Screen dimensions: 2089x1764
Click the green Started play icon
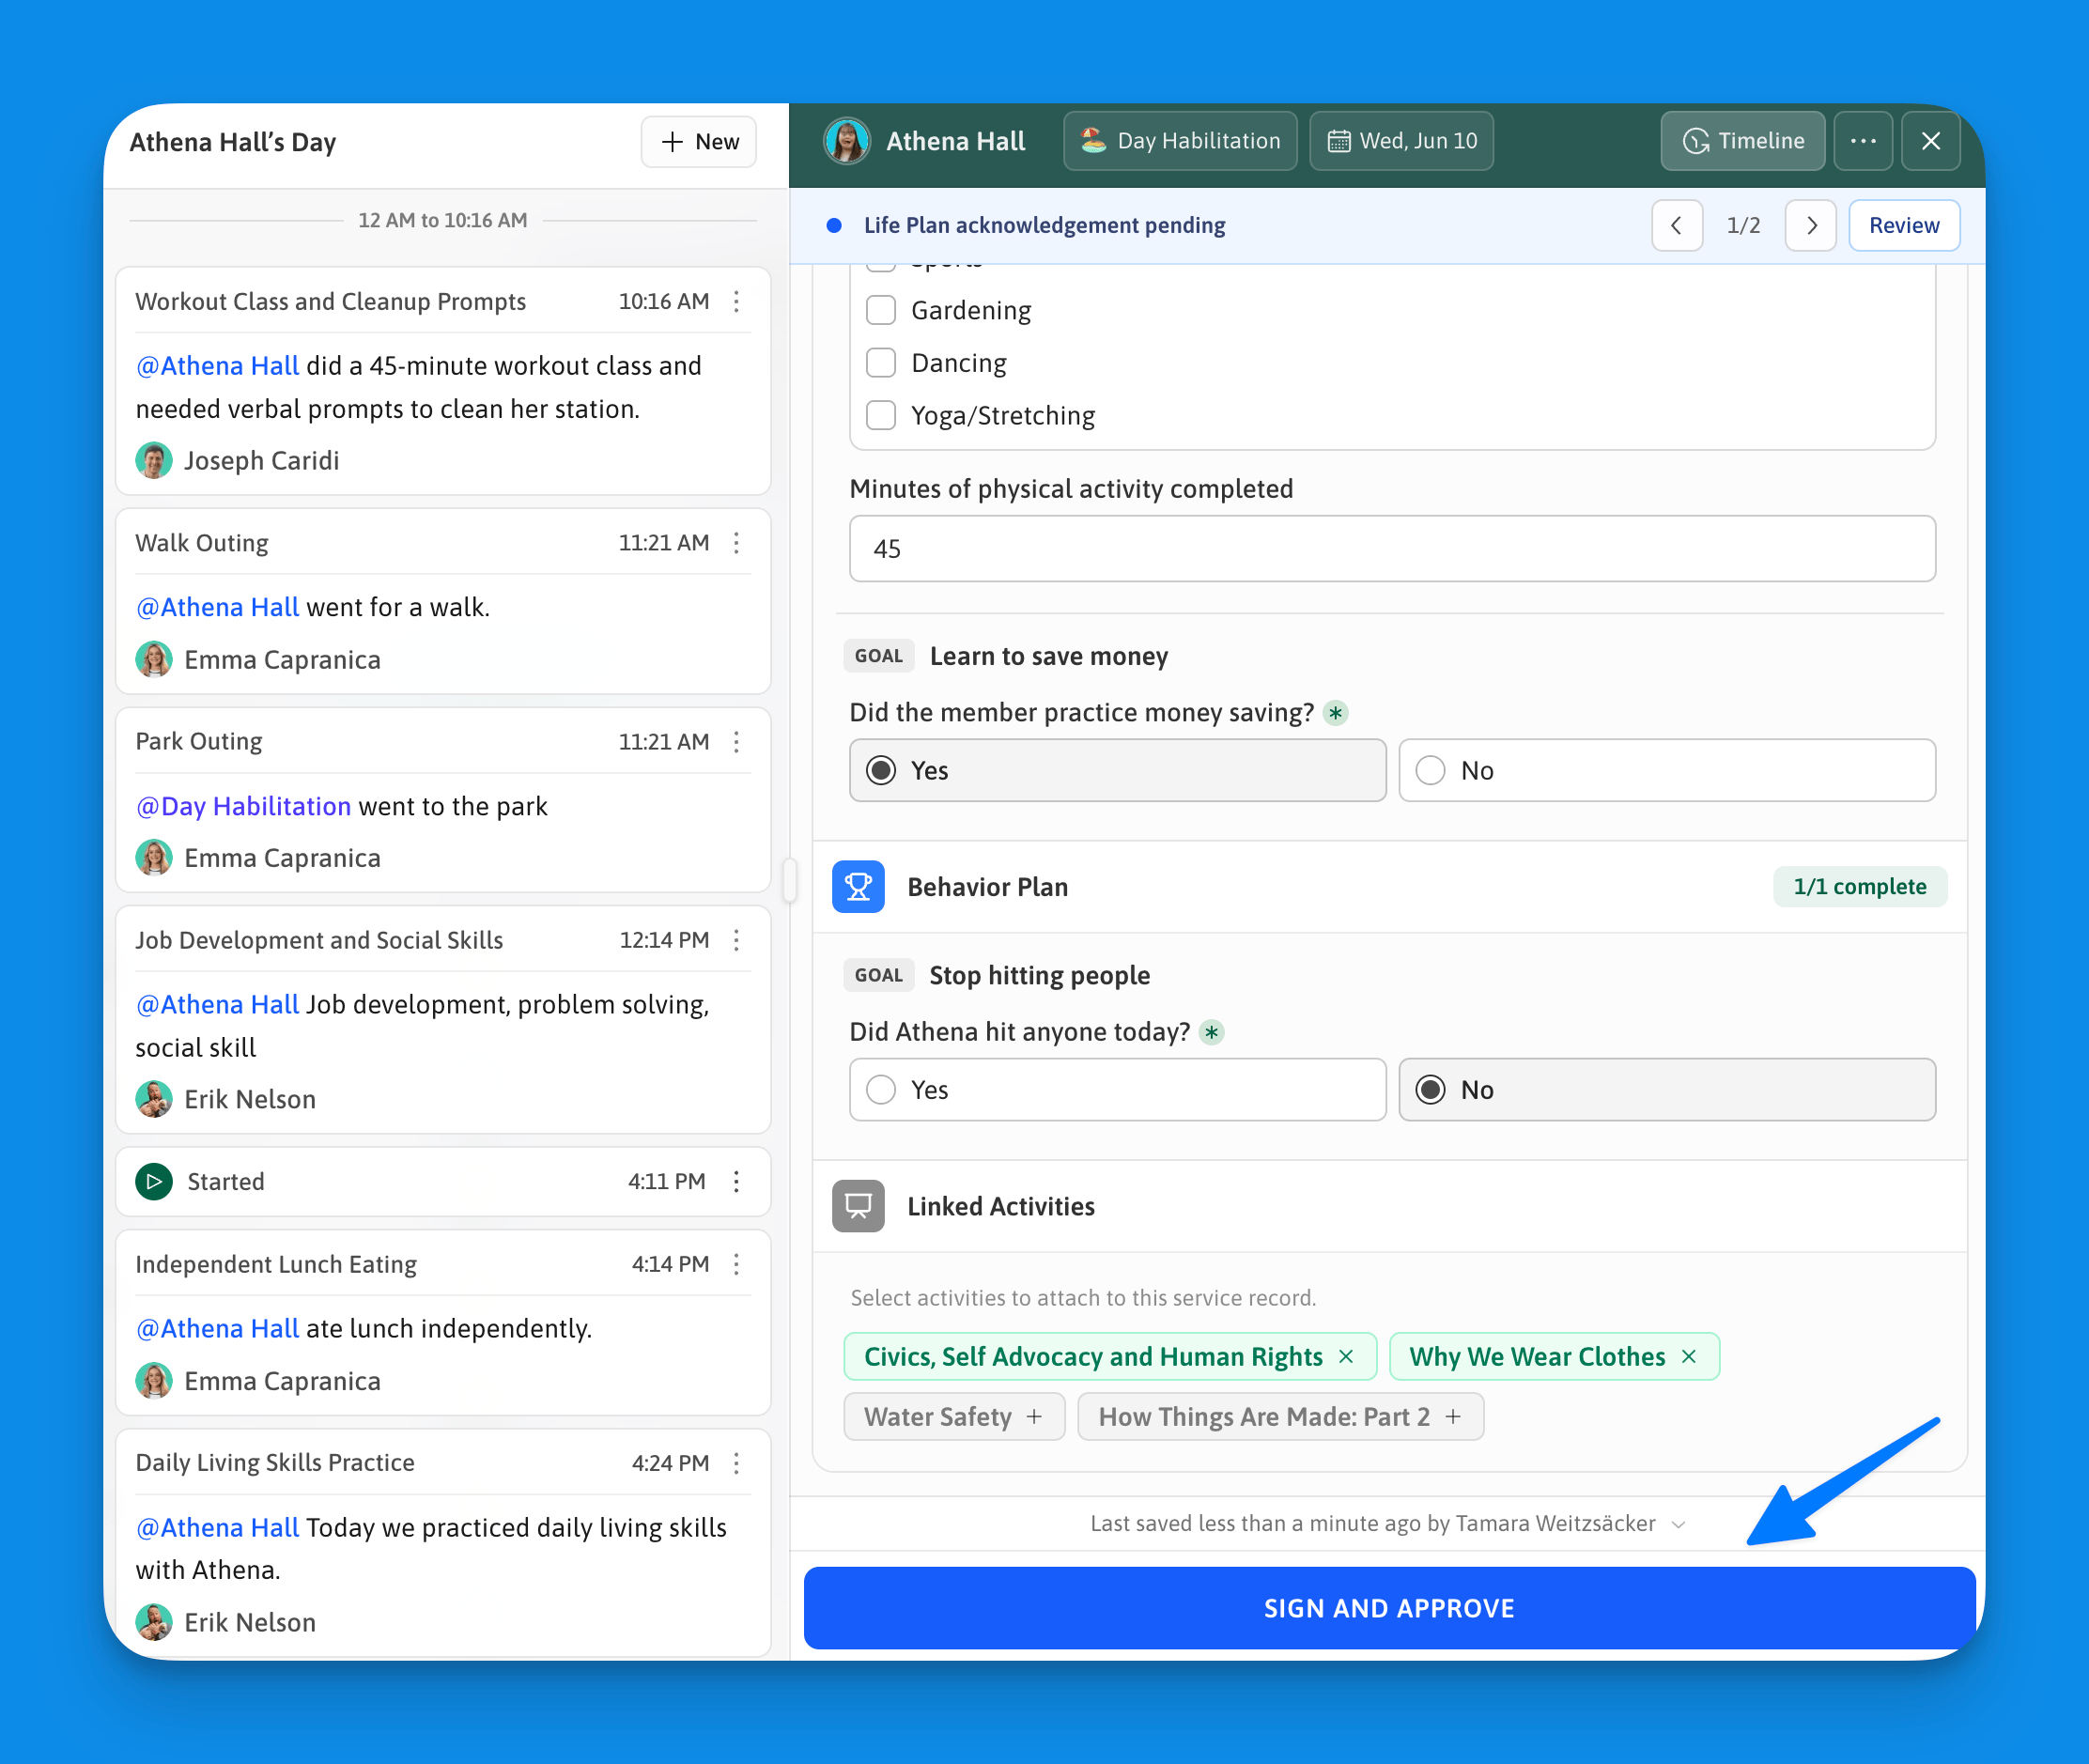point(154,1181)
